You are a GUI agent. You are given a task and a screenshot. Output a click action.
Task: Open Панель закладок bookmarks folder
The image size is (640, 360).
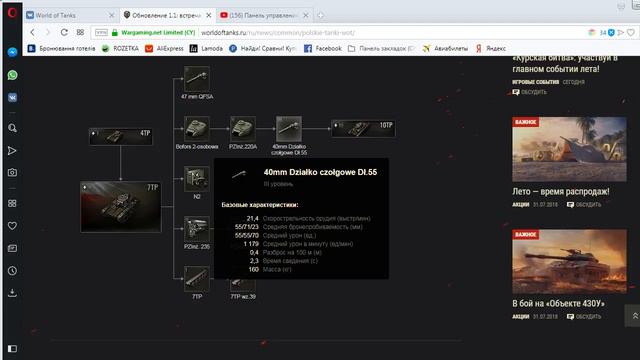pyautogui.click(x=381, y=49)
